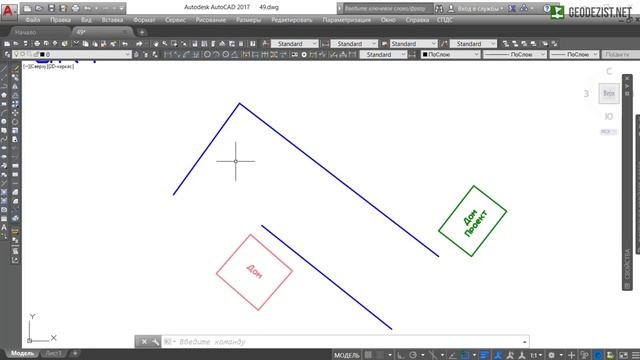Click ПоЦвету plot style box
The height and width of the screenshot is (360, 640).
click(620, 54)
